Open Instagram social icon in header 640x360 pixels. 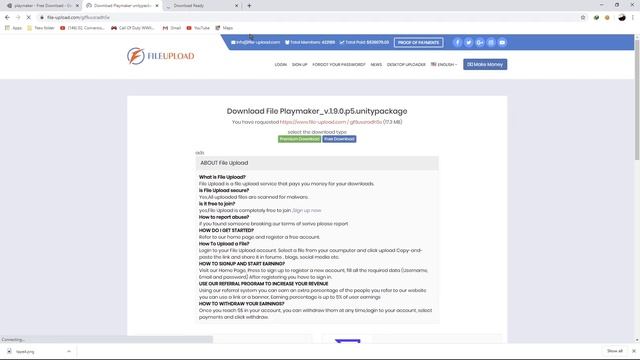[491, 42]
